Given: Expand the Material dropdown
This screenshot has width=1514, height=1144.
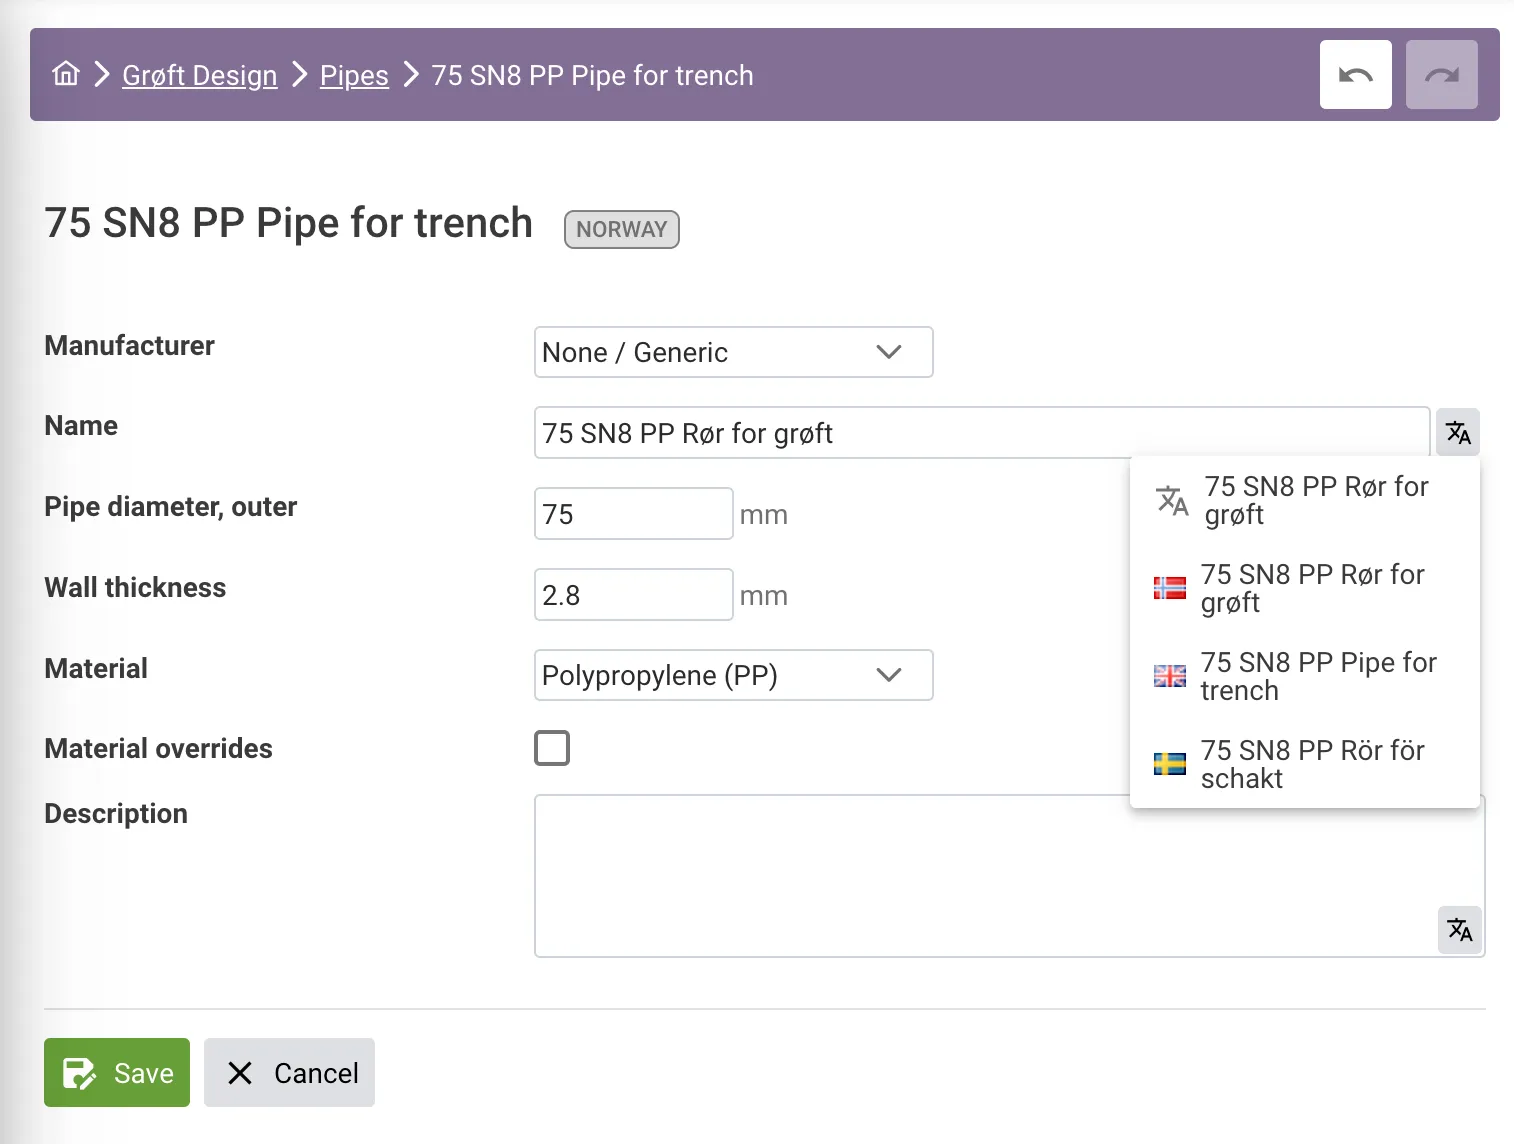Looking at the screenshot, I should pos(733,675).
